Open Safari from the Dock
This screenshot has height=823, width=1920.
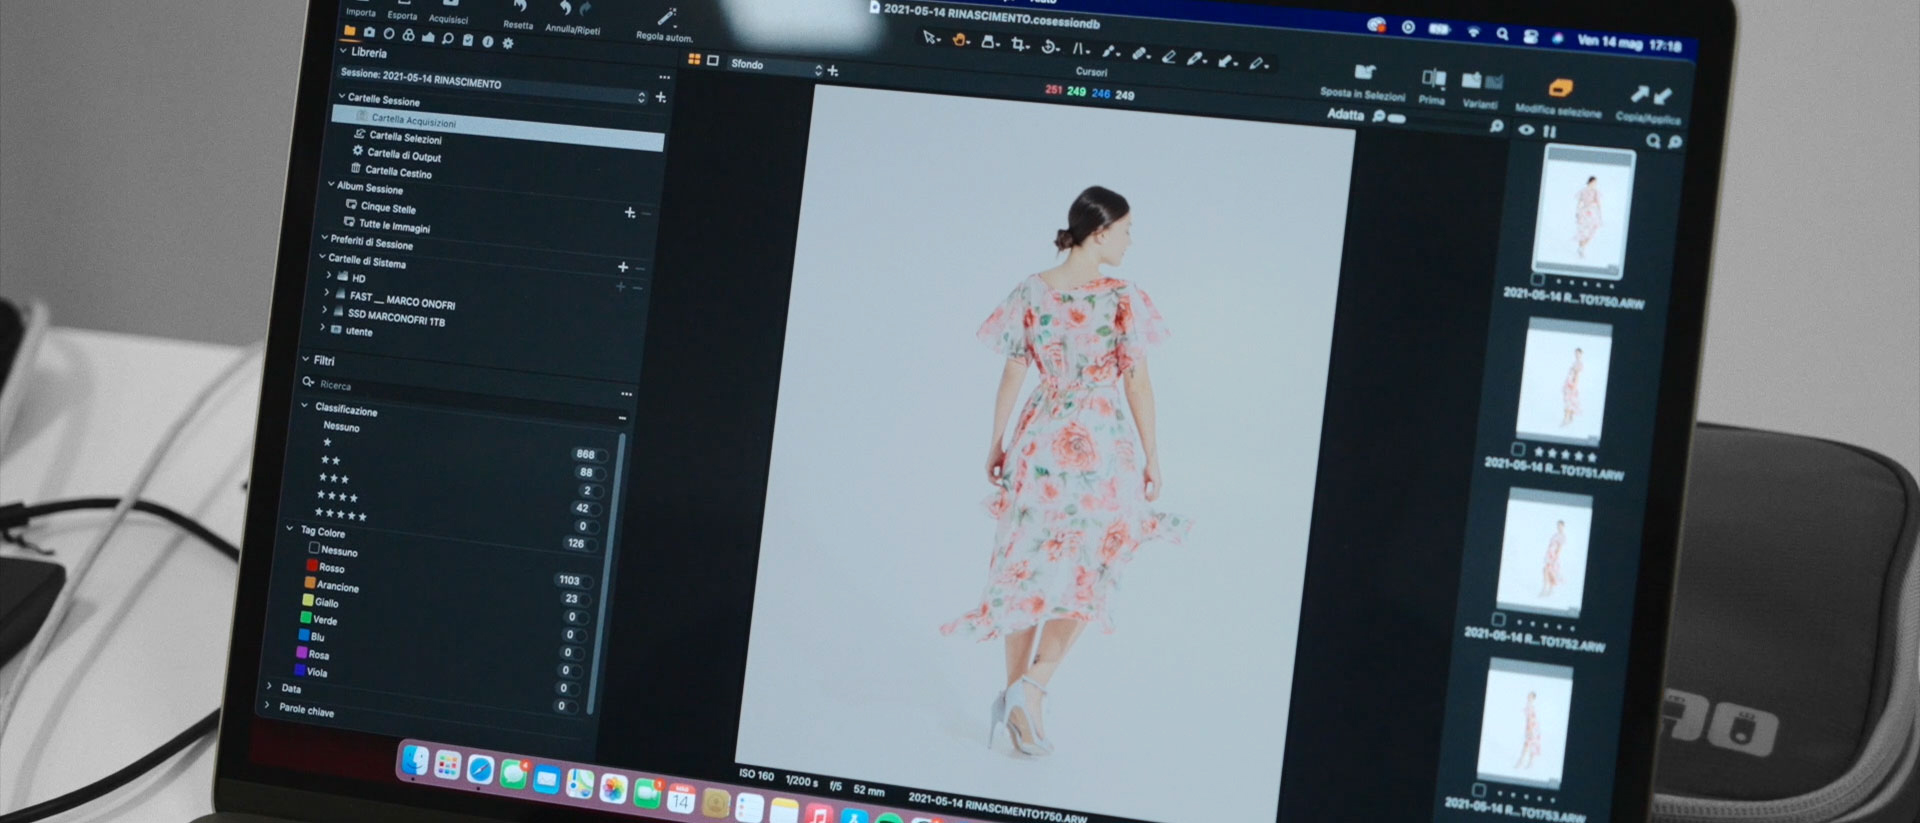click(480, 770)
